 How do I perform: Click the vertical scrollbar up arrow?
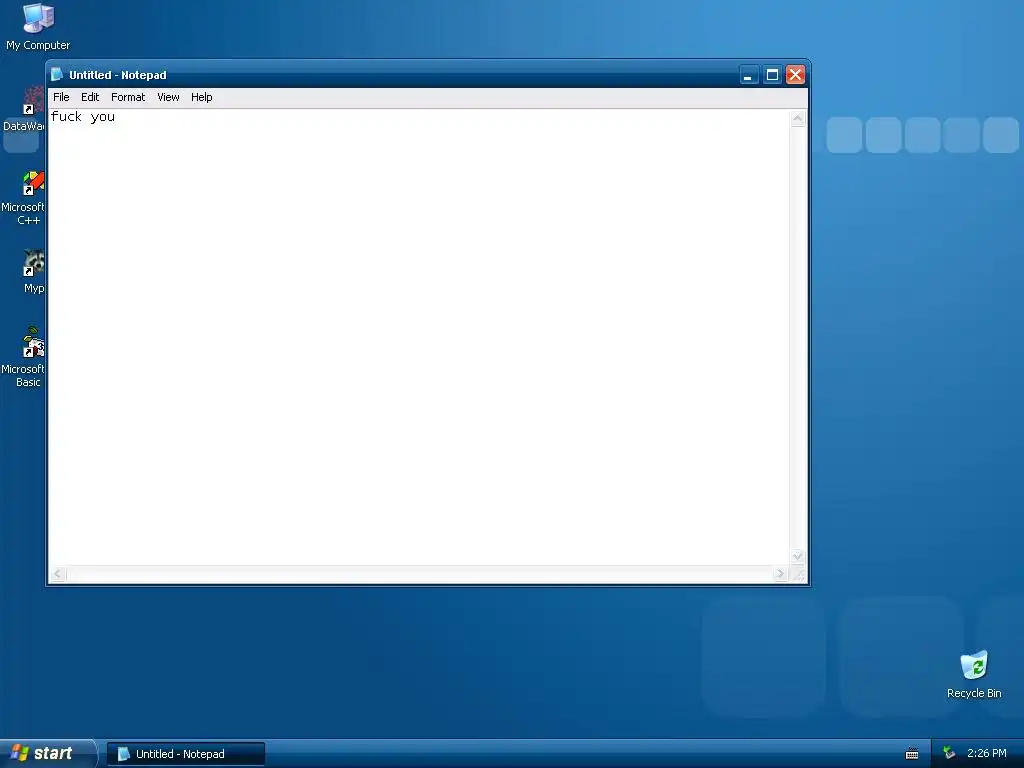click(797, 118)
